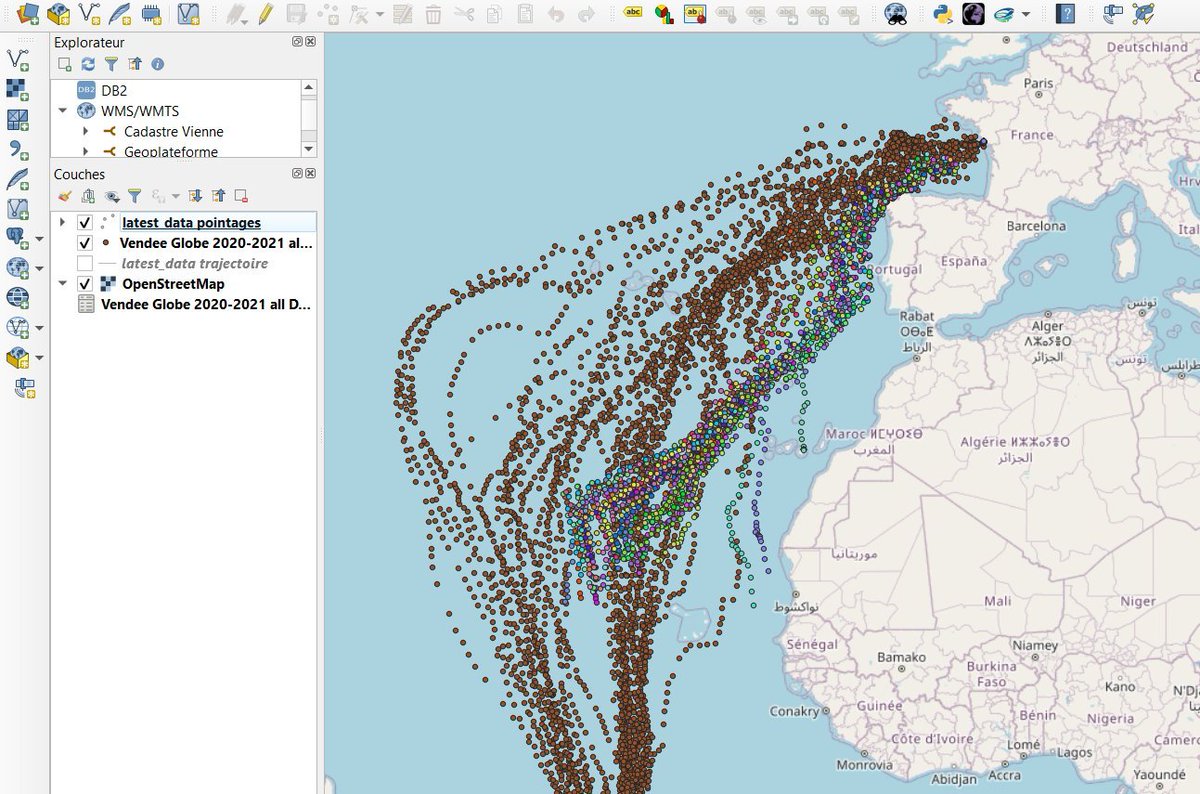Refresh the Explorateur browser panel
This screenshot has height=794, width=1200.
coord(88,64)
